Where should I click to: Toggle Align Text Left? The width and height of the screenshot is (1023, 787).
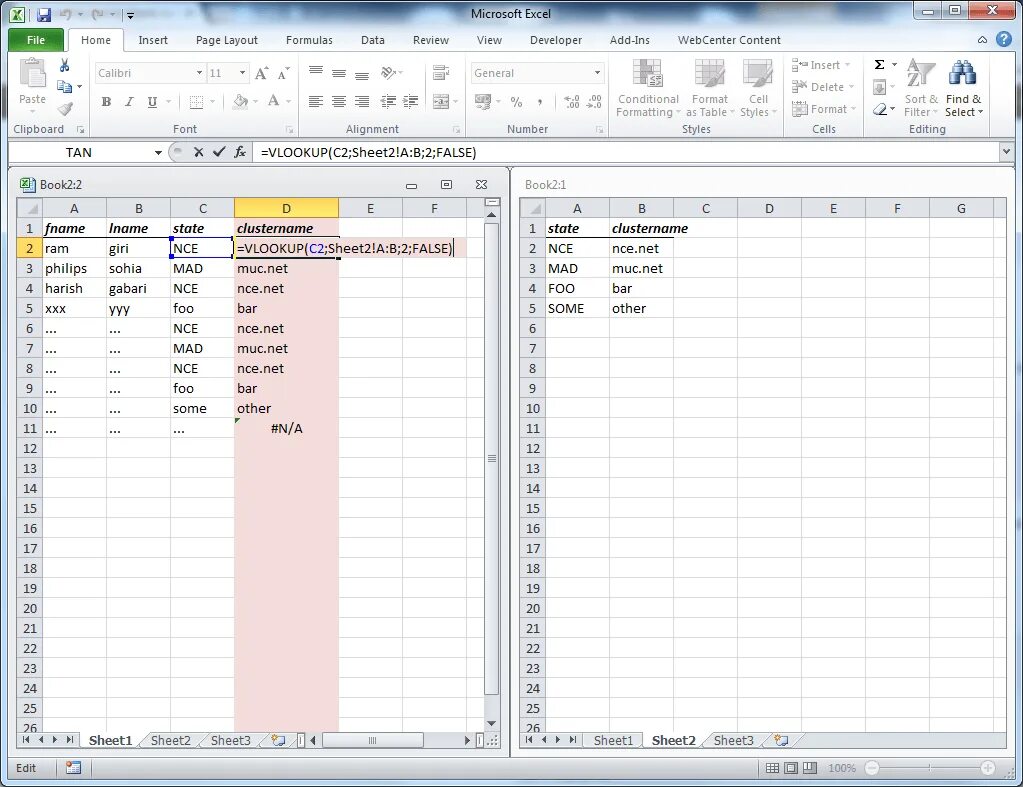(316, 102)
